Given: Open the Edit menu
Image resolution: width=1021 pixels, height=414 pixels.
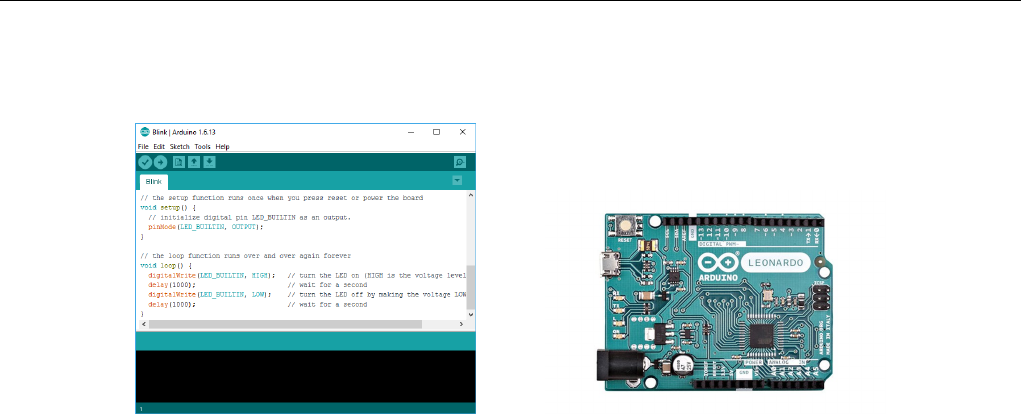Looking at the screenshot, I should point(160,146).
